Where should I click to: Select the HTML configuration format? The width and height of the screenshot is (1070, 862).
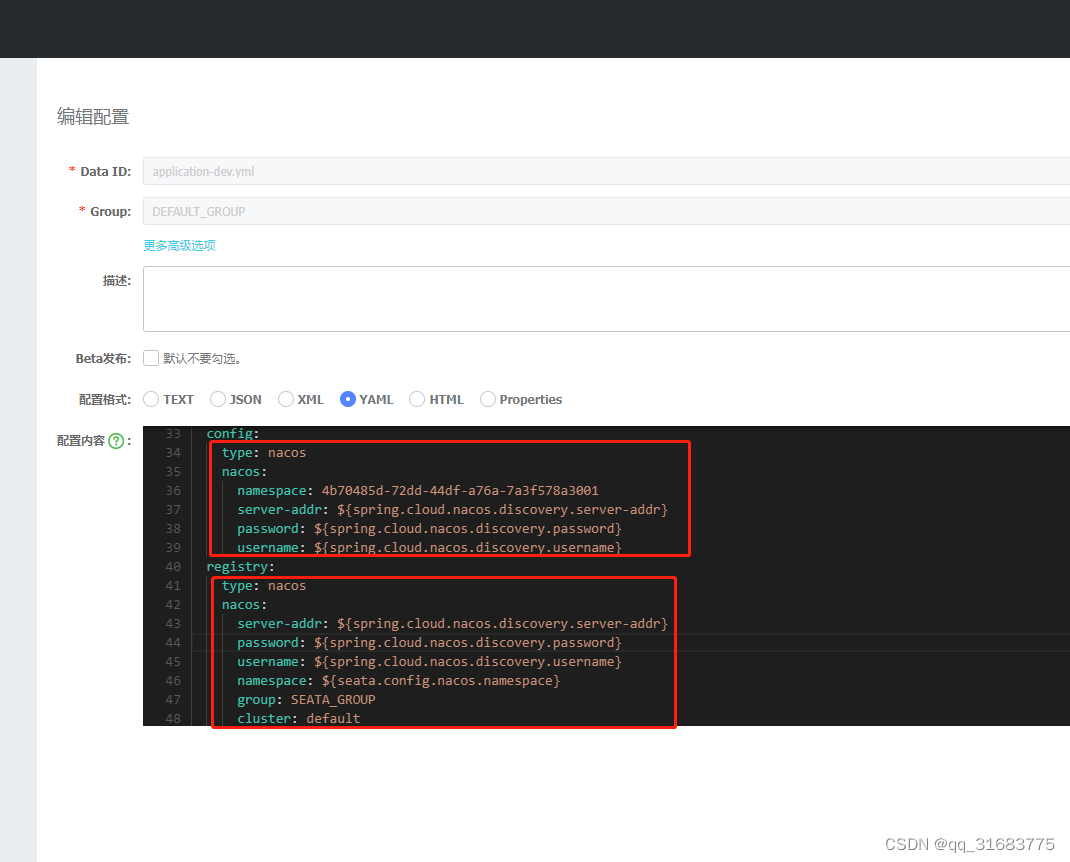tap(416, 399)
